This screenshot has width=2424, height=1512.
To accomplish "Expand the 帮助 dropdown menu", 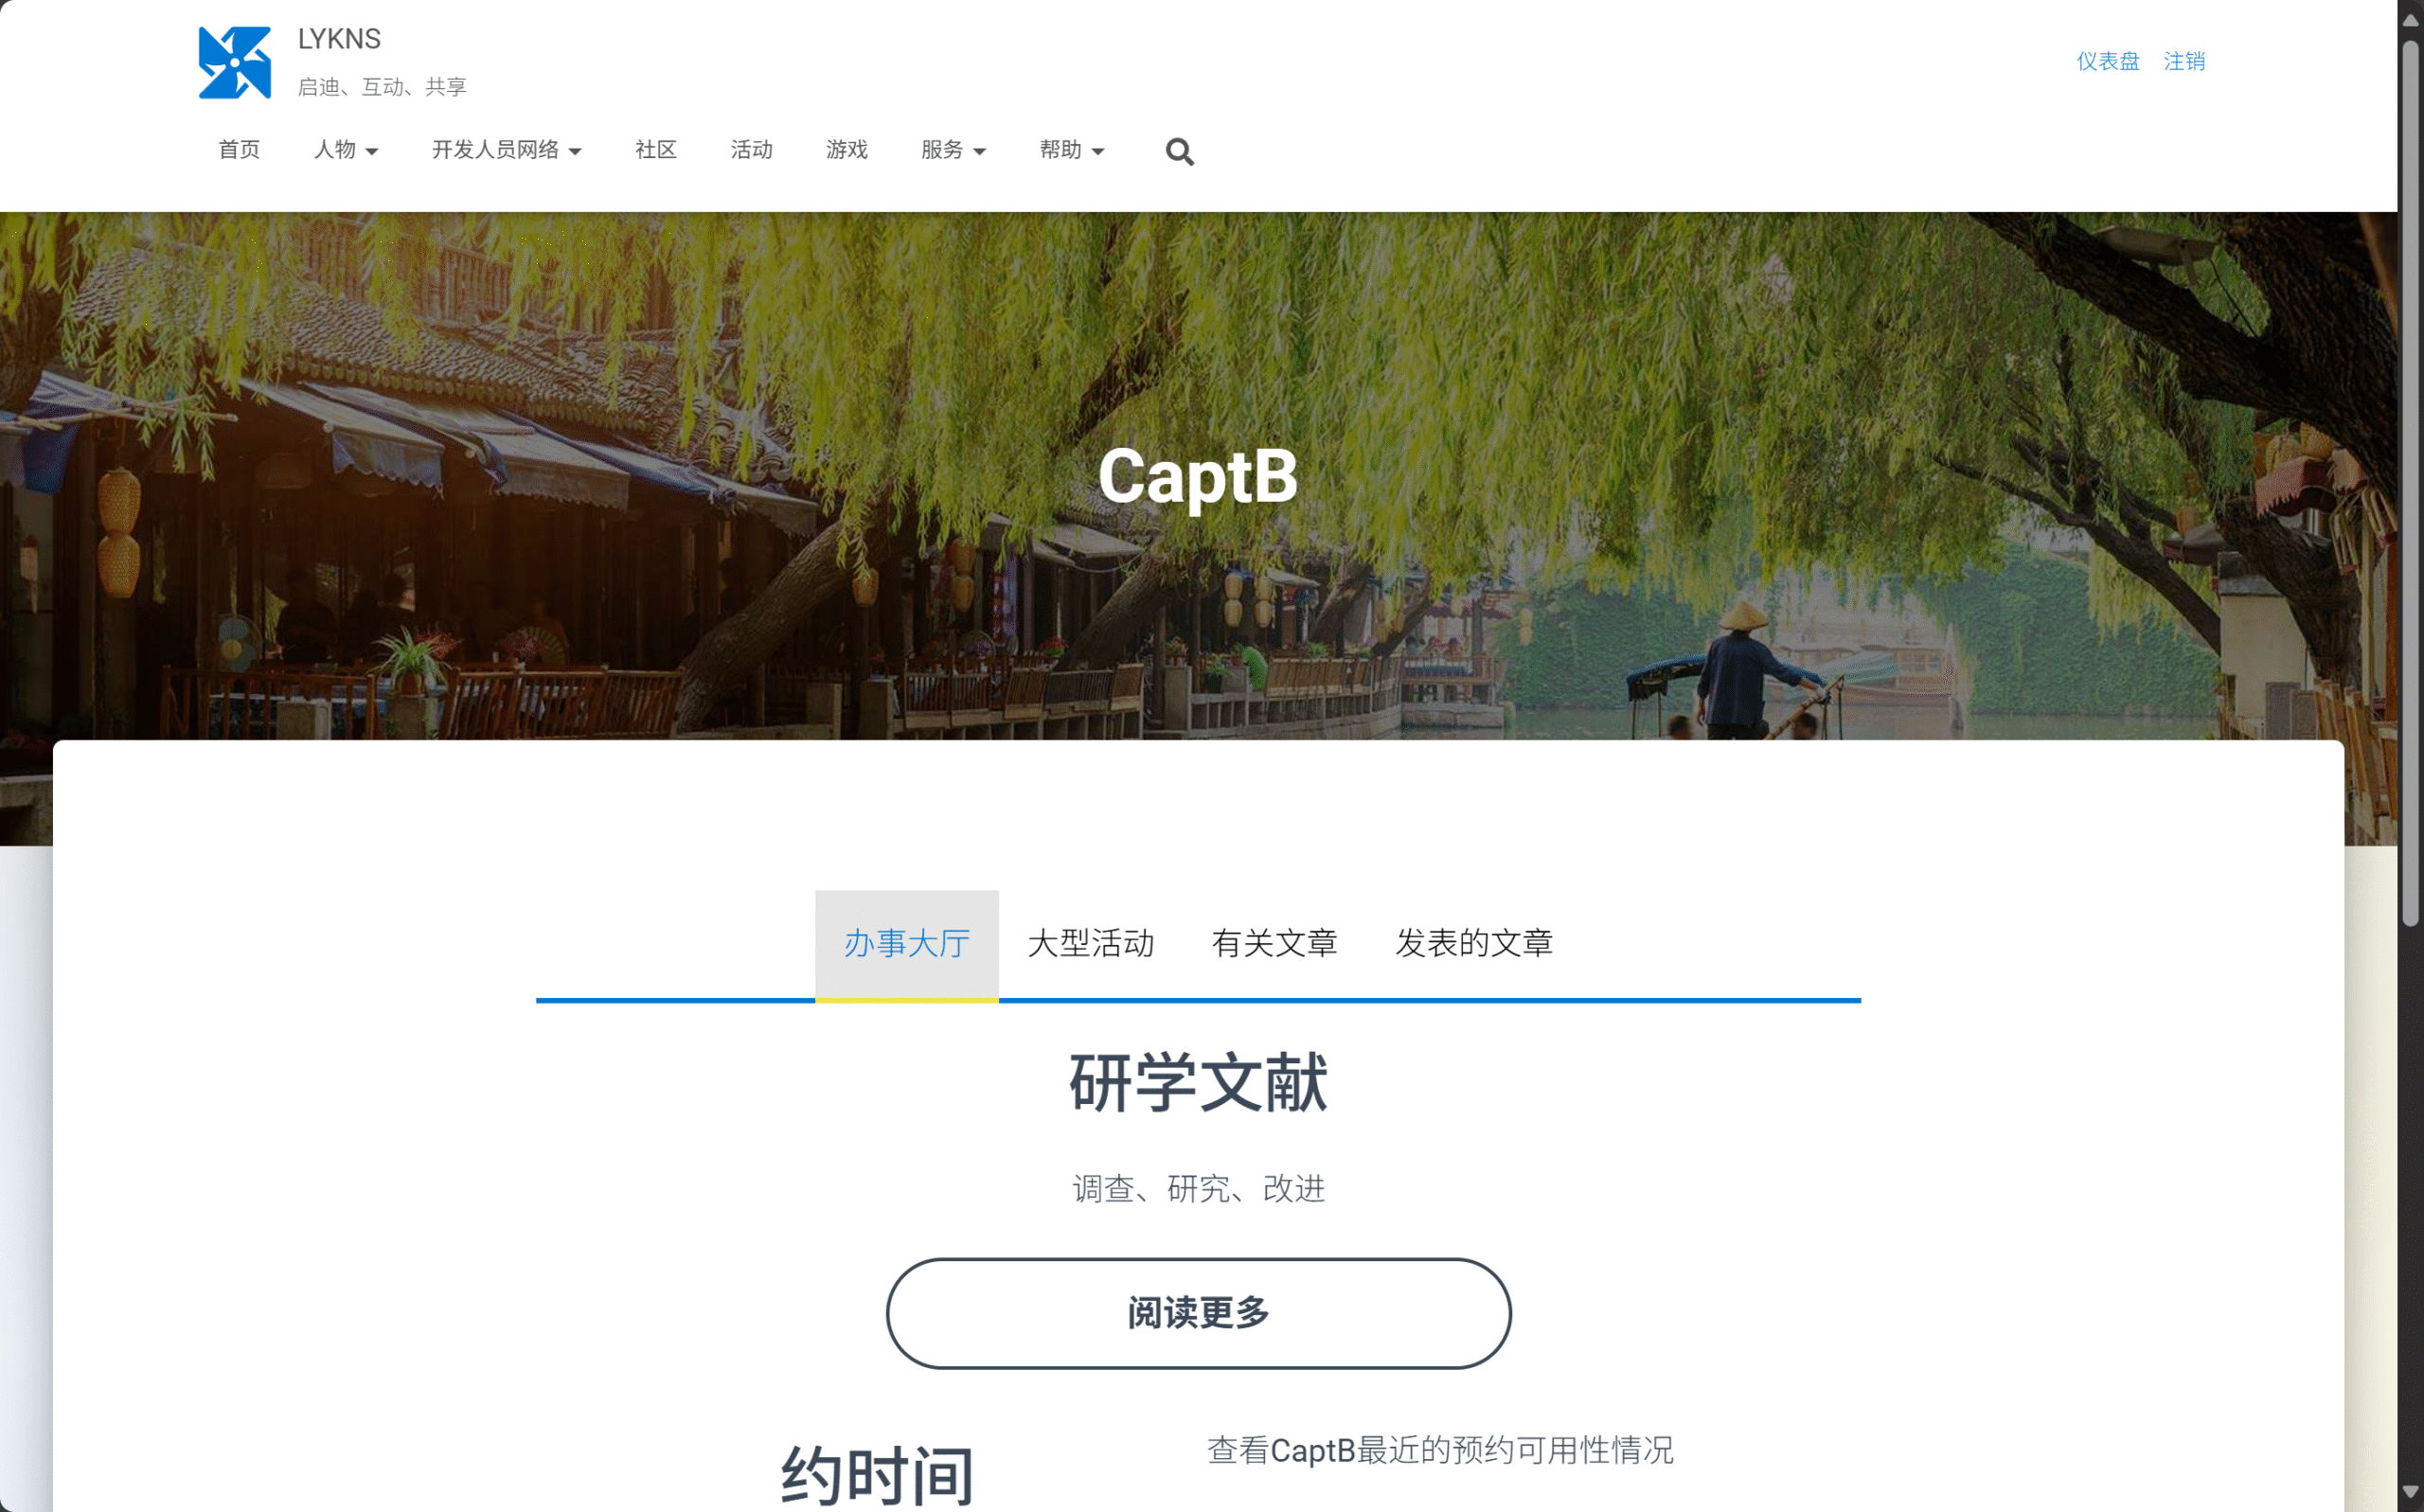I will click(1071, 150).
